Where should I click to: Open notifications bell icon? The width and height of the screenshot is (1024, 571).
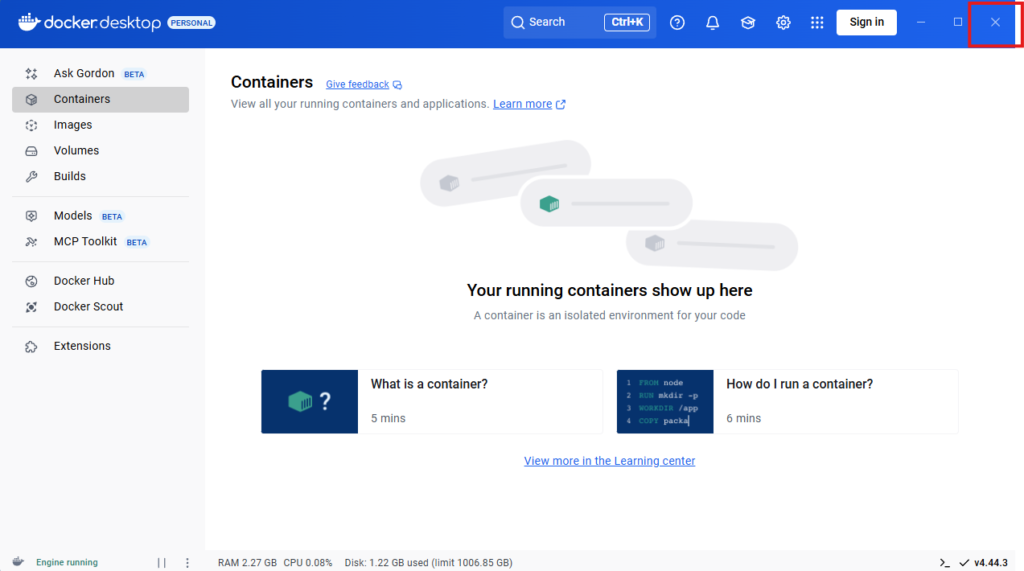[x=712, y=22]
